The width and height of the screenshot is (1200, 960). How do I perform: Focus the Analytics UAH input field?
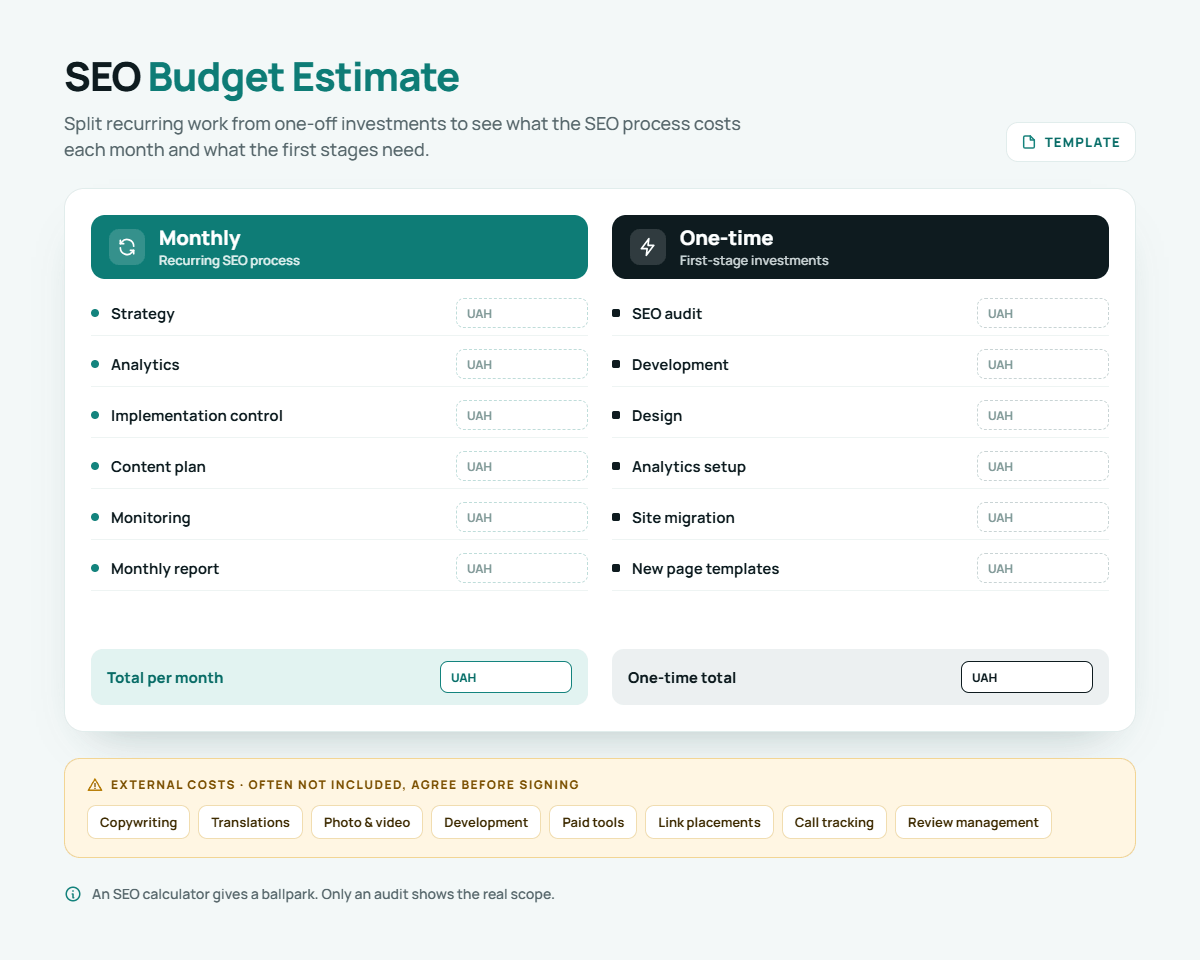click(x=522, y=364)
